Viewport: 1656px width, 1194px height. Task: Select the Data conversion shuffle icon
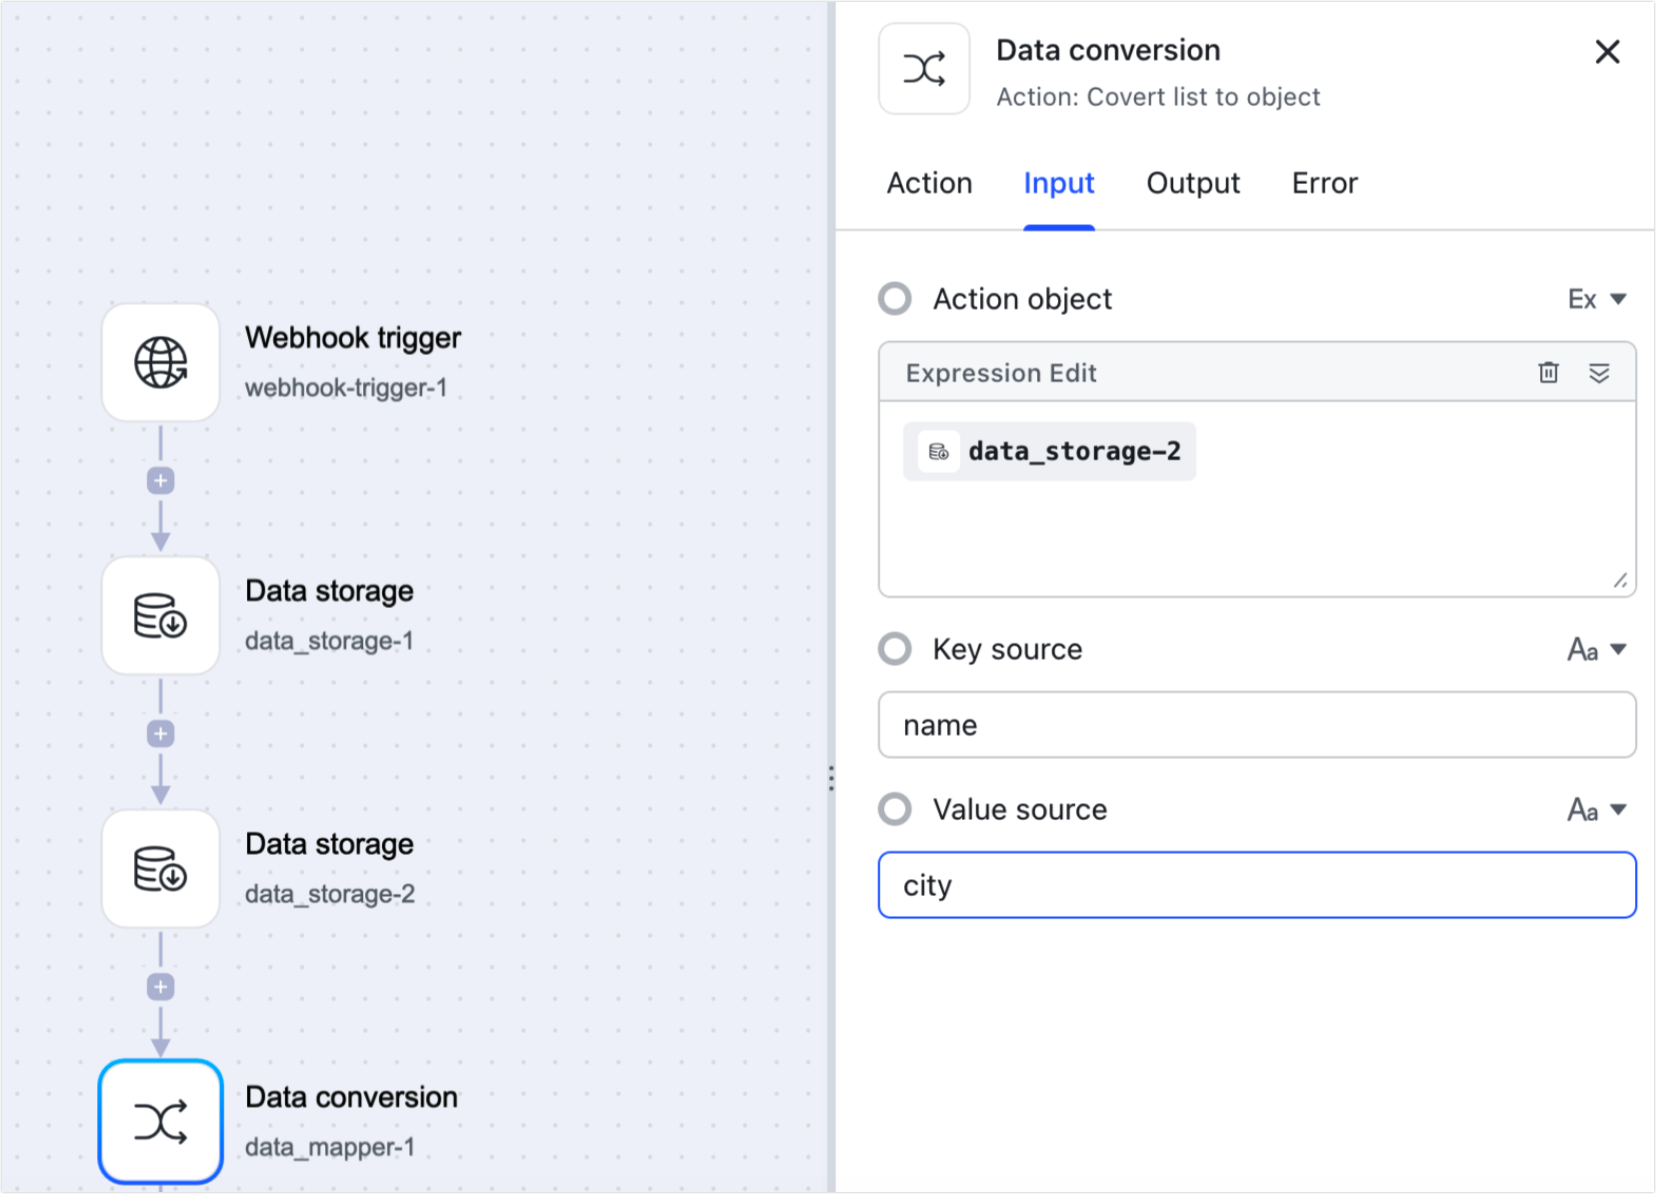tap(159, 1122)
